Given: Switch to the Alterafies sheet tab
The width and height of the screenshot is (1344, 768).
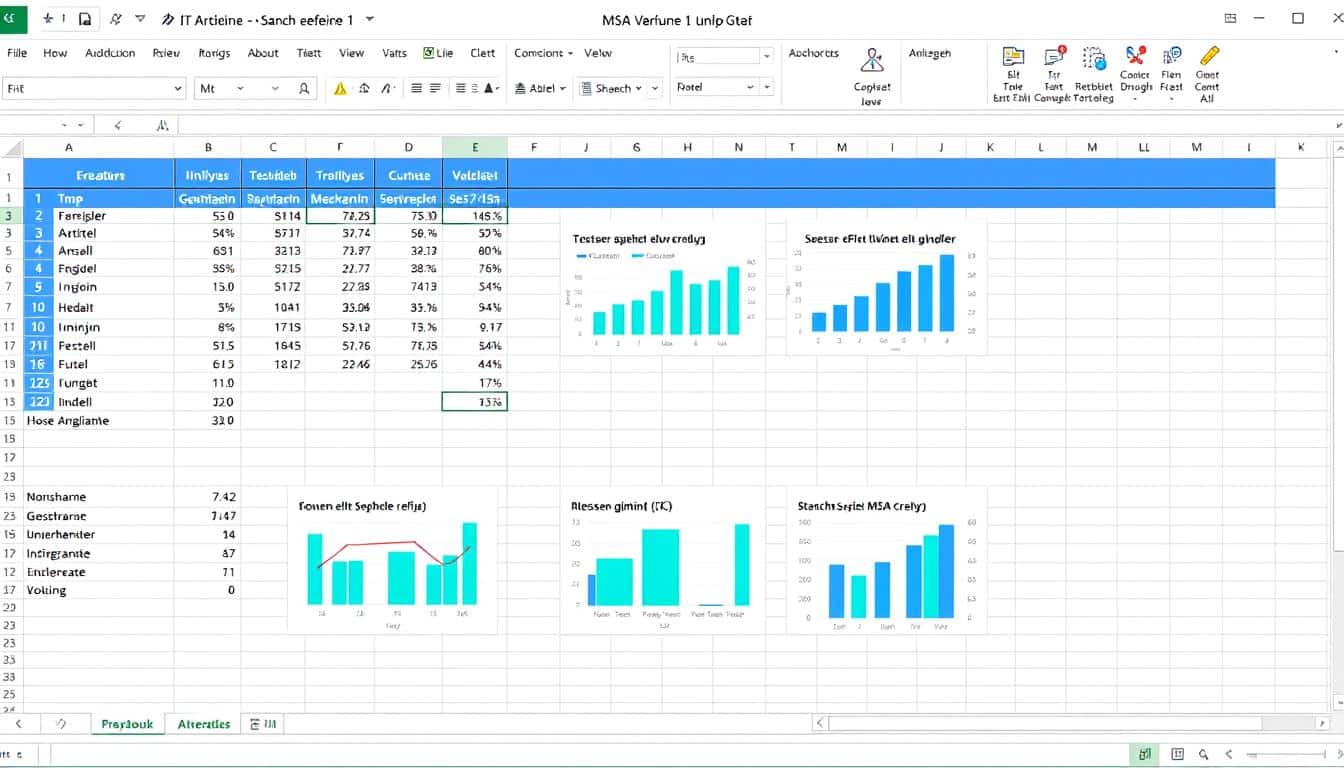Looking at the screenshot, I should tap(204, 724).
